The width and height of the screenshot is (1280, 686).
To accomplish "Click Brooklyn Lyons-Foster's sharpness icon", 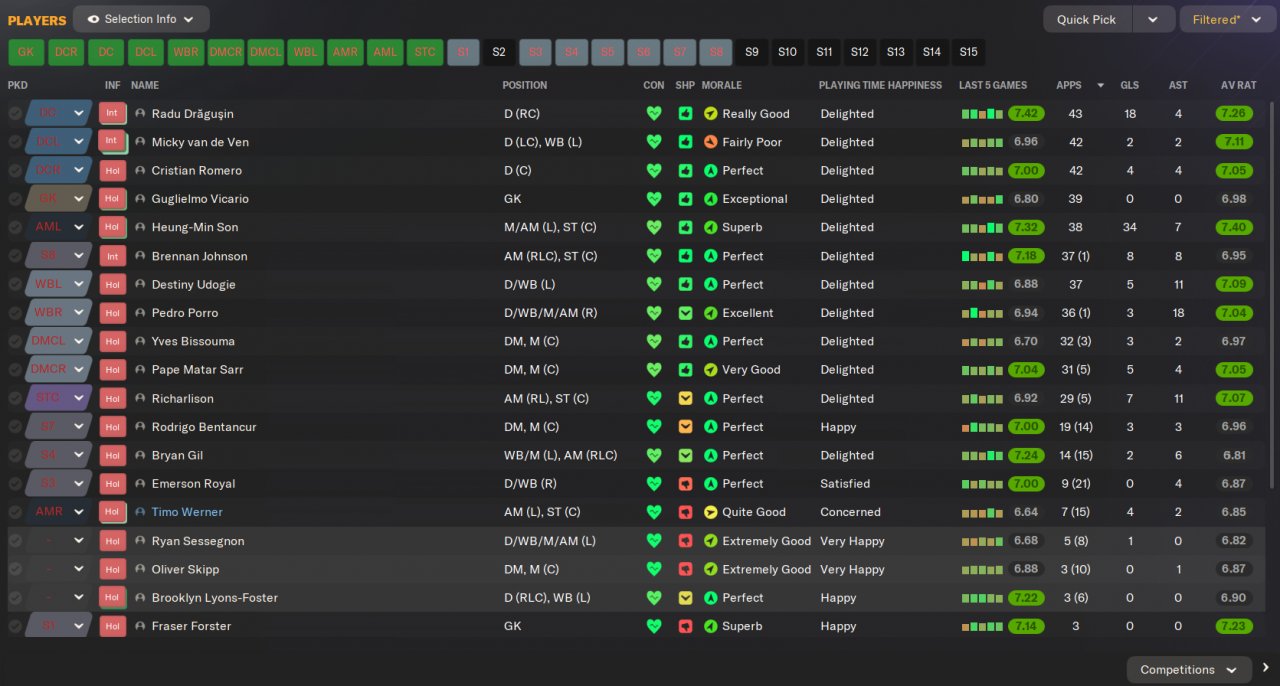I will point(685,598).
